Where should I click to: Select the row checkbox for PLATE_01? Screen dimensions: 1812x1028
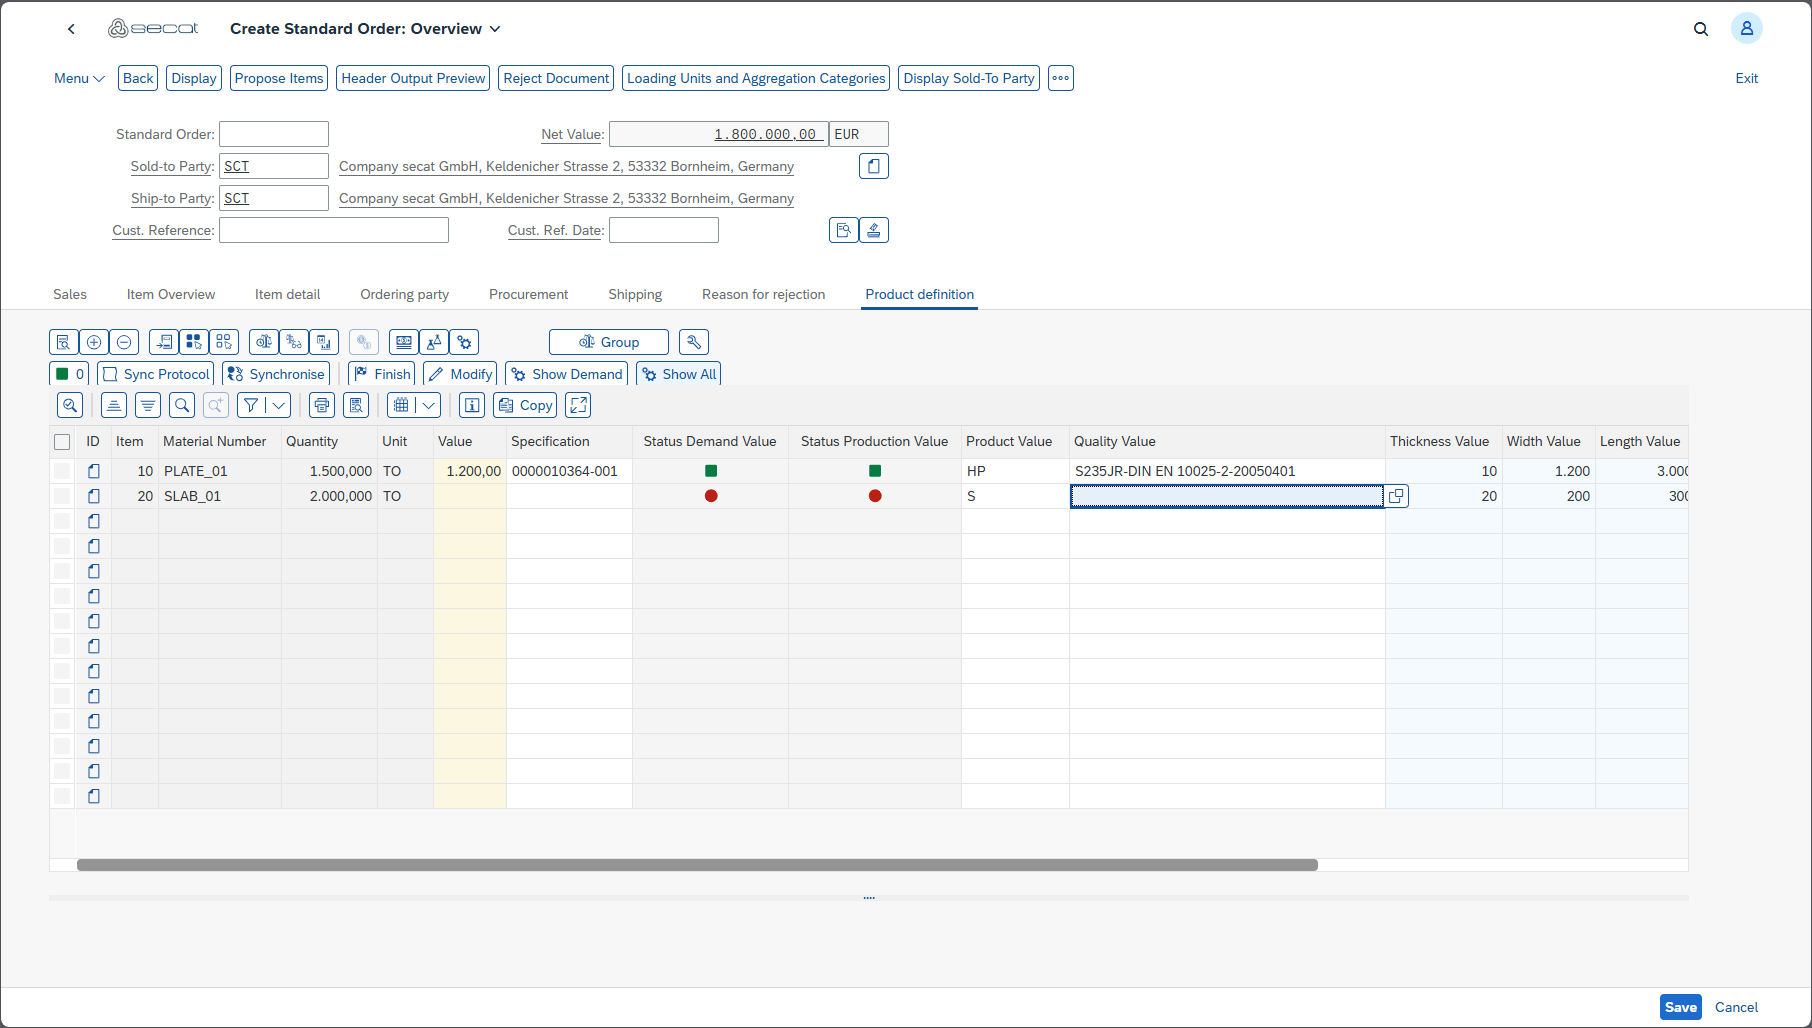pos(62,471)
